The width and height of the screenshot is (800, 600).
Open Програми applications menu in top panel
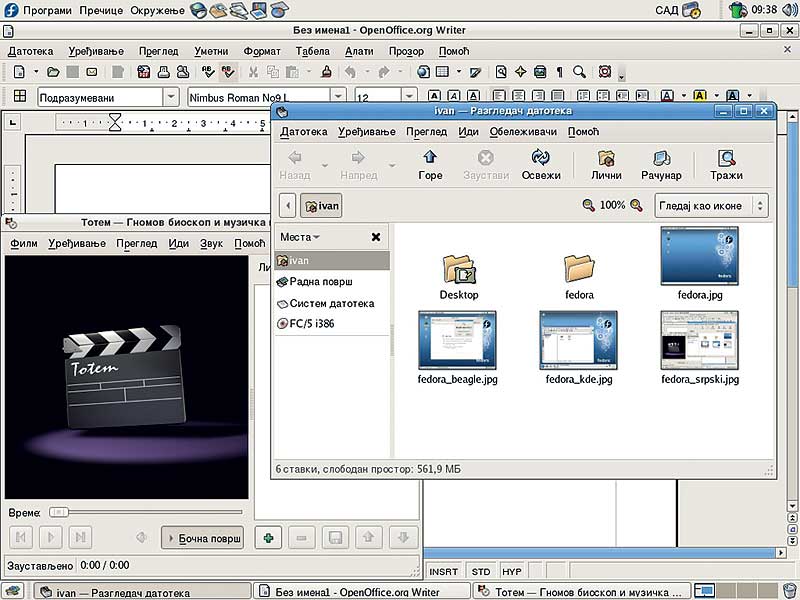pyautogui.click(x=47, y=10)
